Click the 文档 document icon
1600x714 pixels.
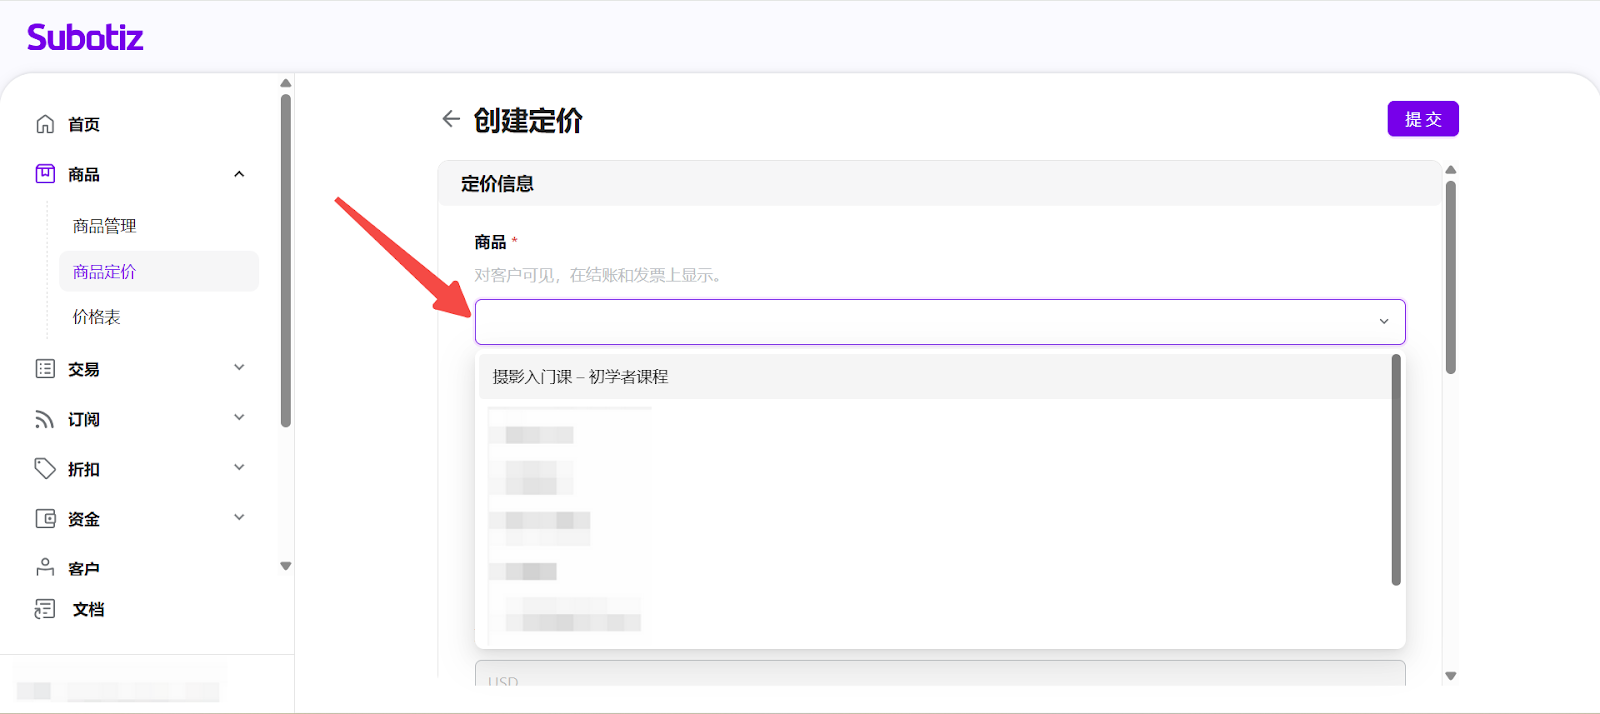pos(45,609)
